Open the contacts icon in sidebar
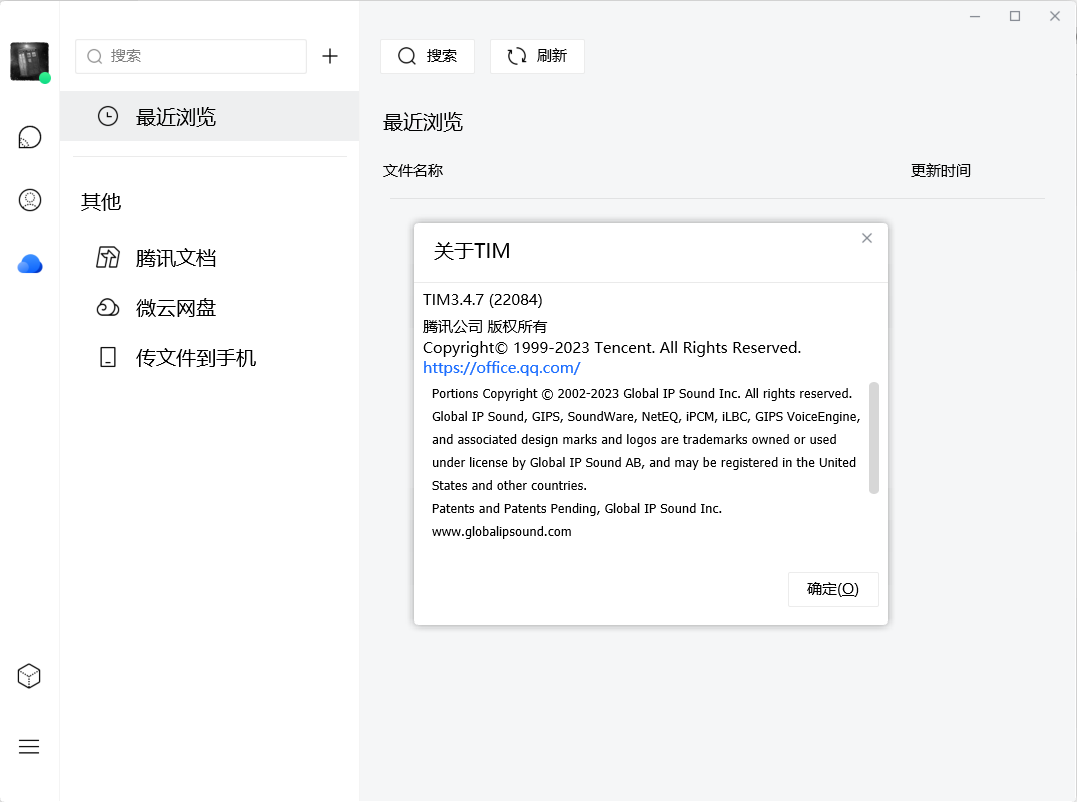This screenshot has height=802, width=1077. 30,200
